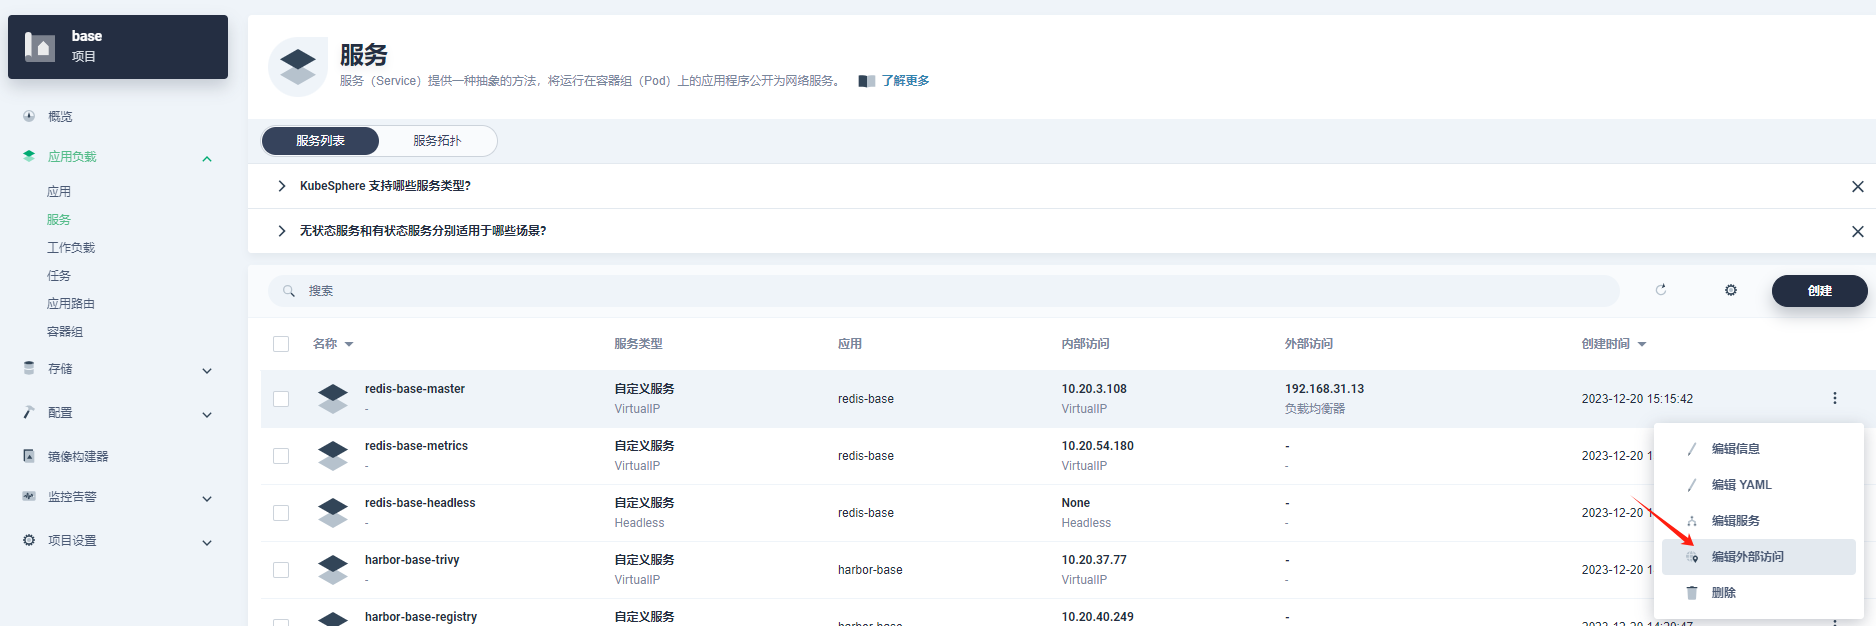1876x626 pixels.
Task: Open the harbor-base-registry service link
Action: [421, 617]
